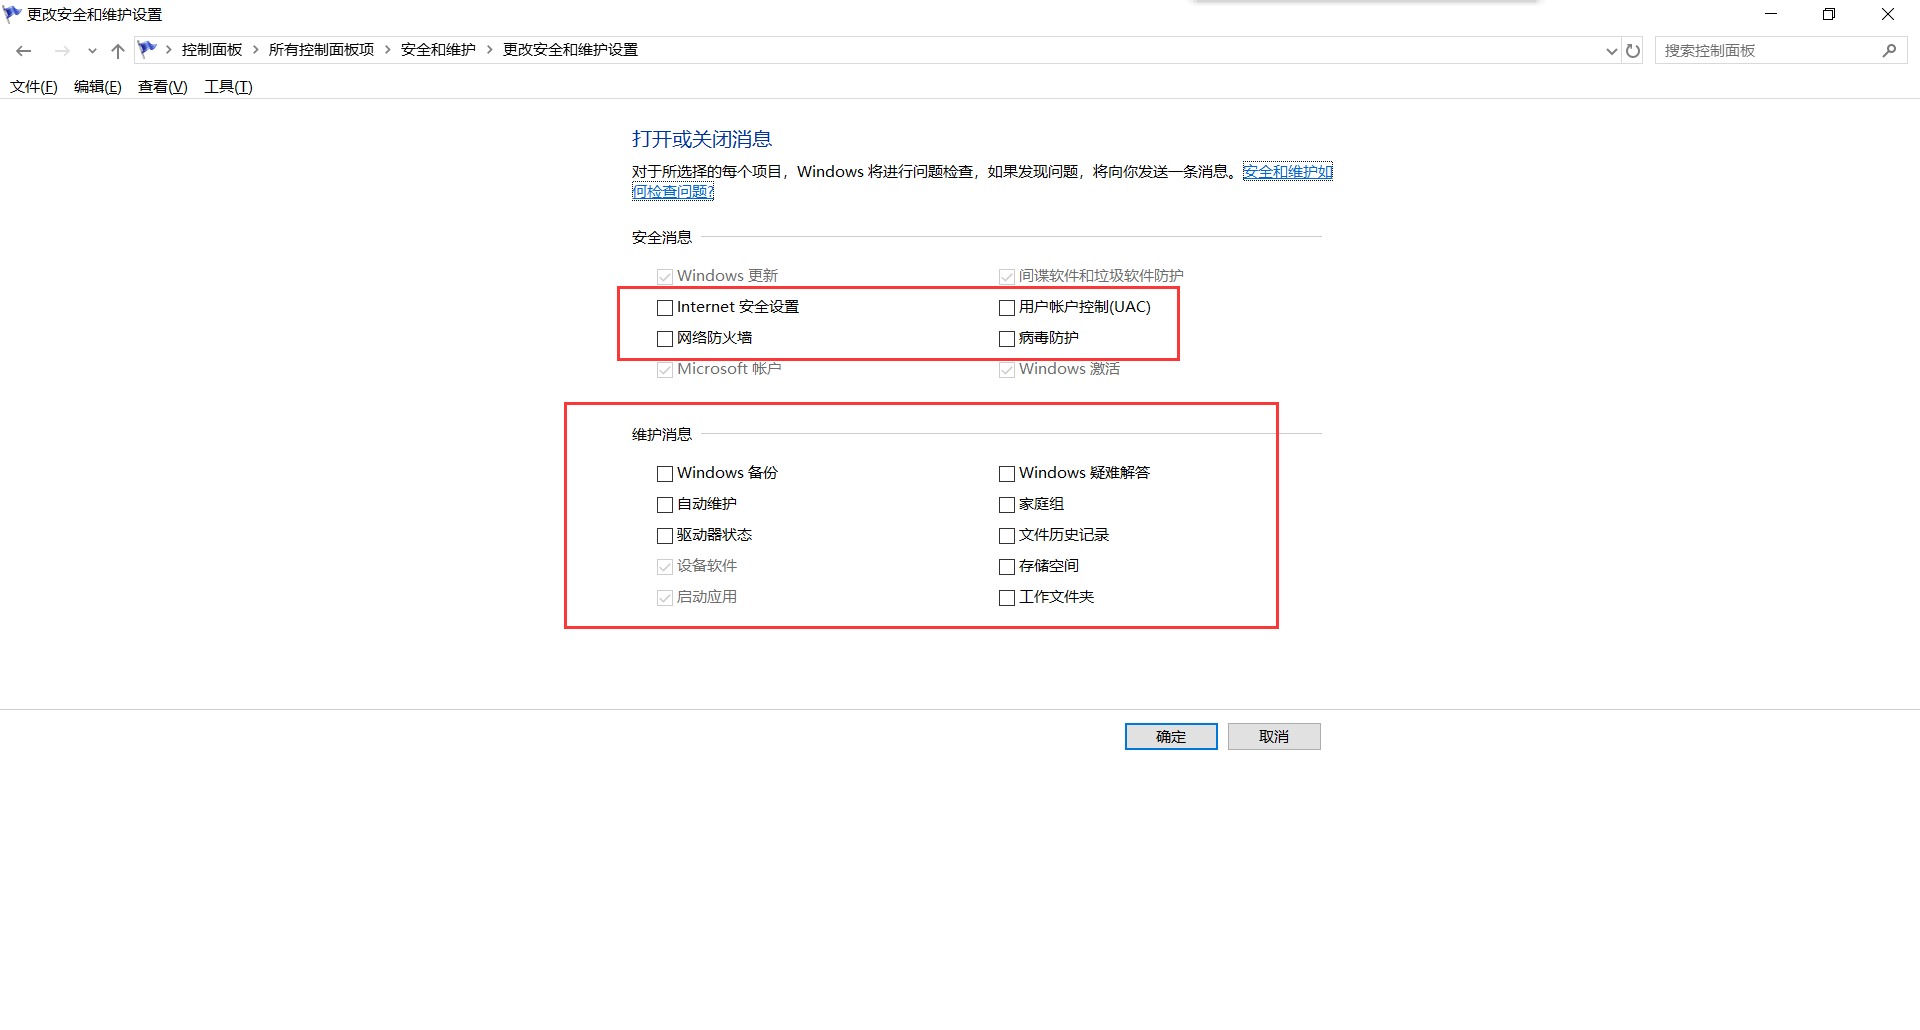Expand chevron after 控制面板 breadcrumb

(256, 50)
